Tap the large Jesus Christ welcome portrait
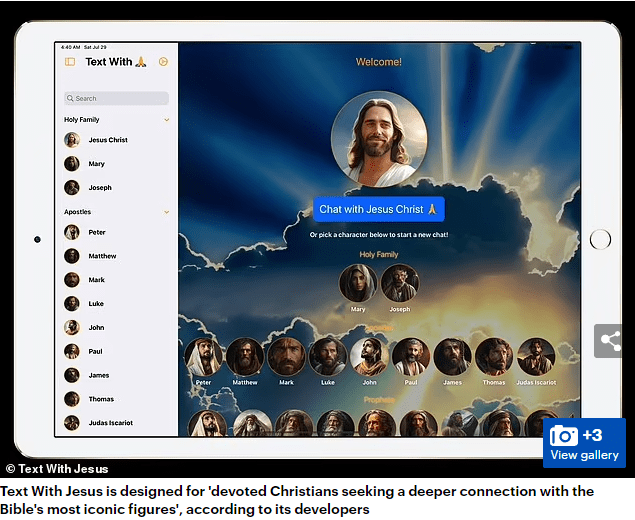Image resolution: width=635 pixels, height=520 pixels. (x=379, y=139)
